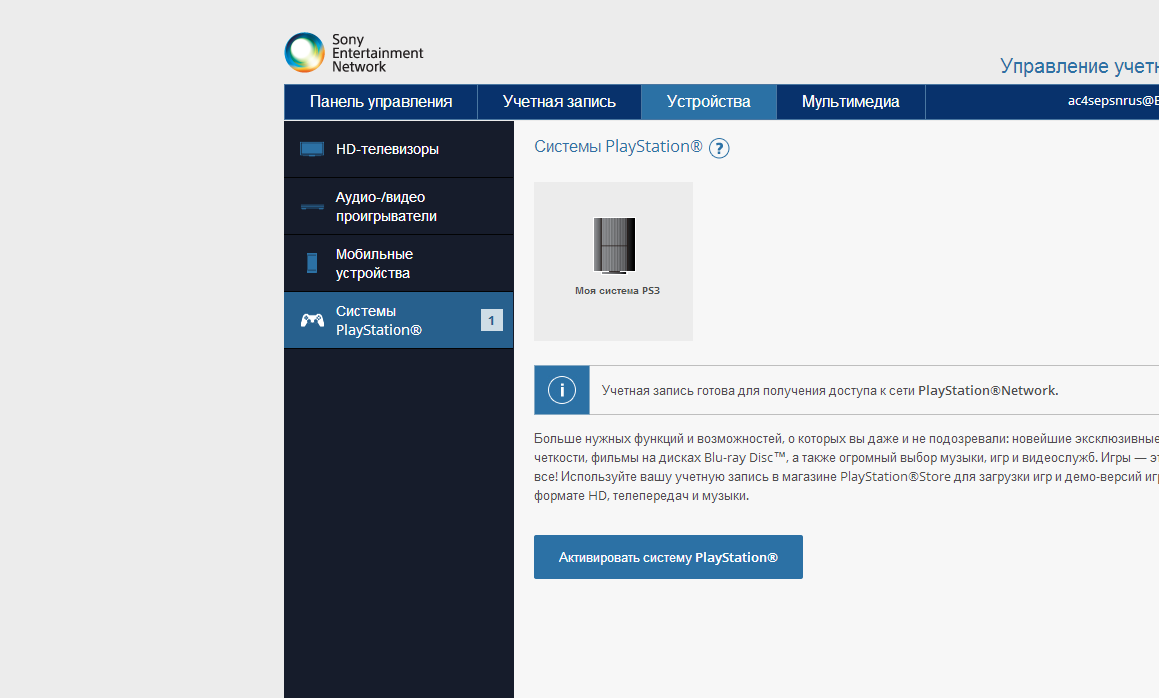1159x698 pixels.
Task: Open the Мультимедиа tab
Action: (x=850, y=101)
